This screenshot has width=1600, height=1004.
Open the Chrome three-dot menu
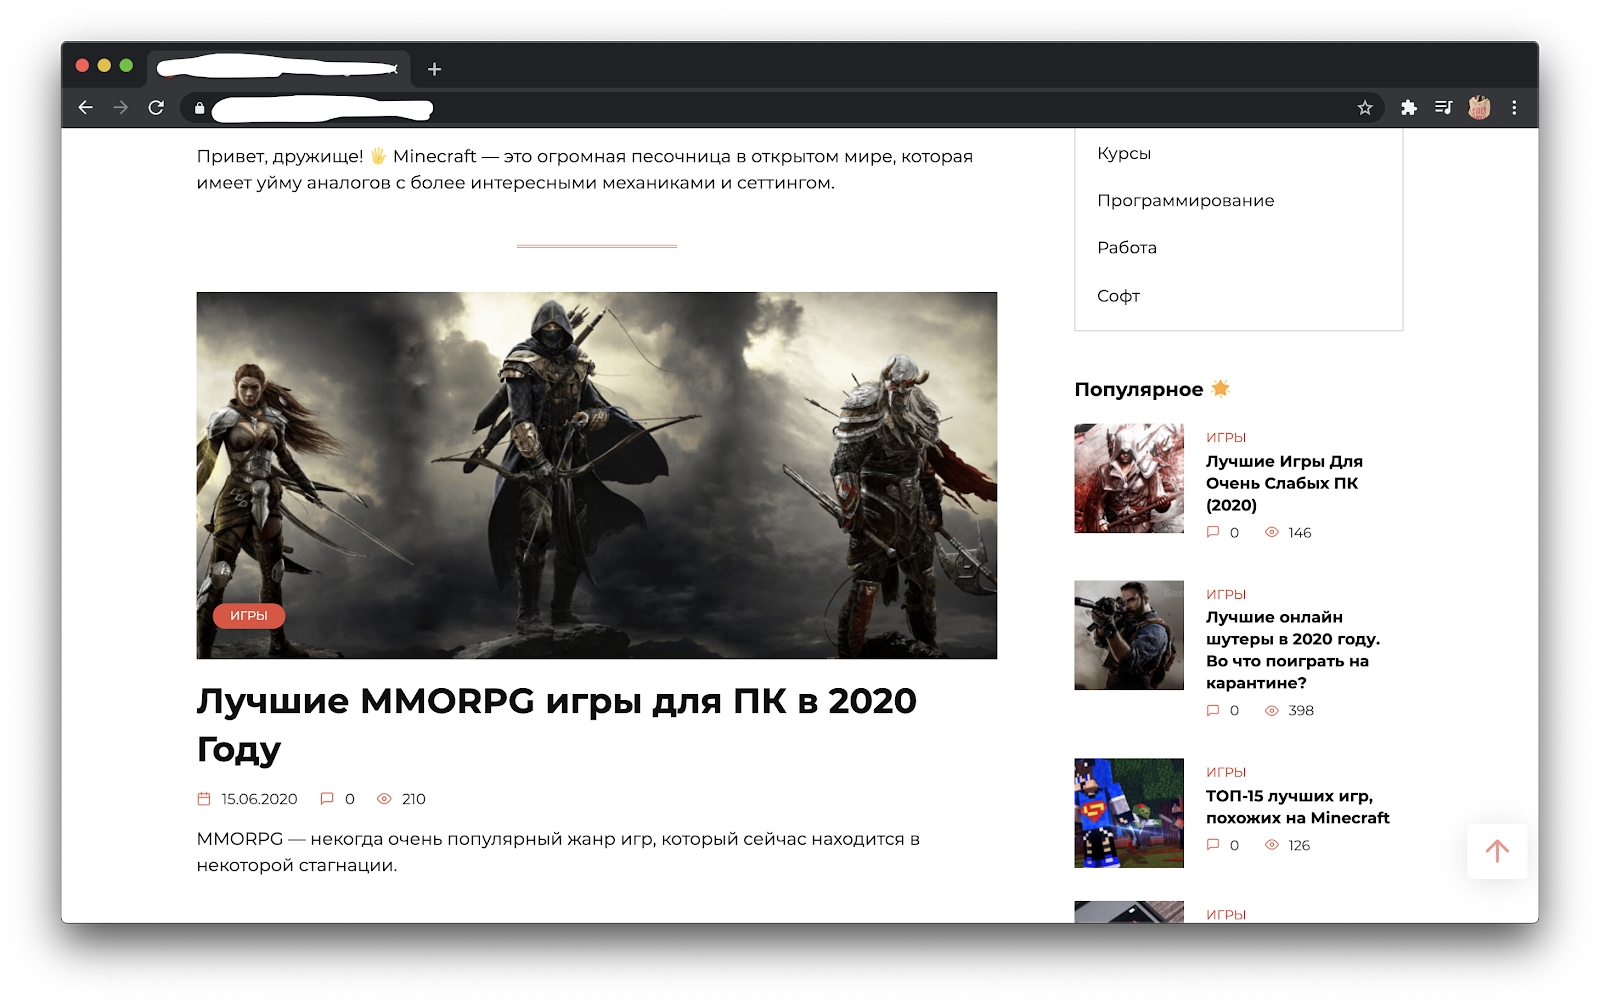pyautogui.click(x=1514, y=108)
